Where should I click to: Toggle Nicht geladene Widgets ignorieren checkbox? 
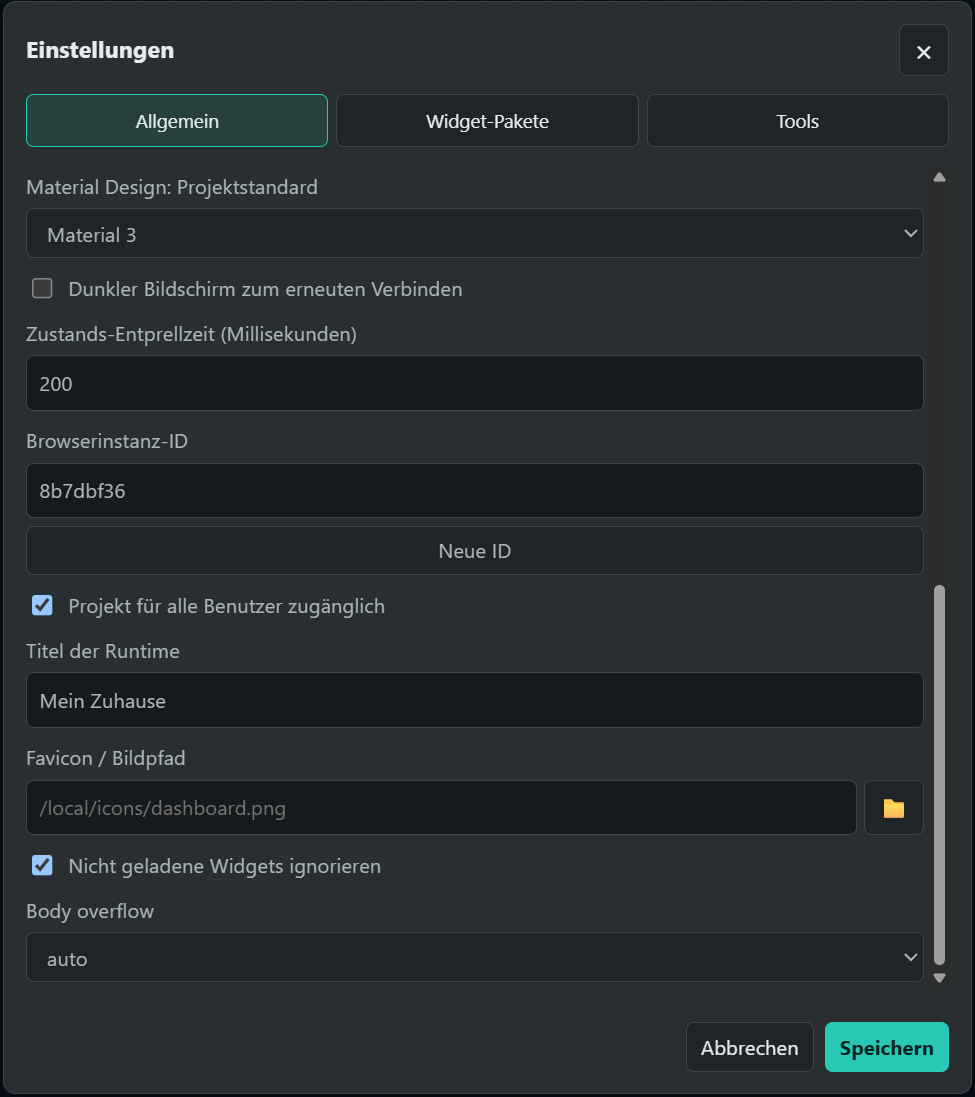point(42,865)
